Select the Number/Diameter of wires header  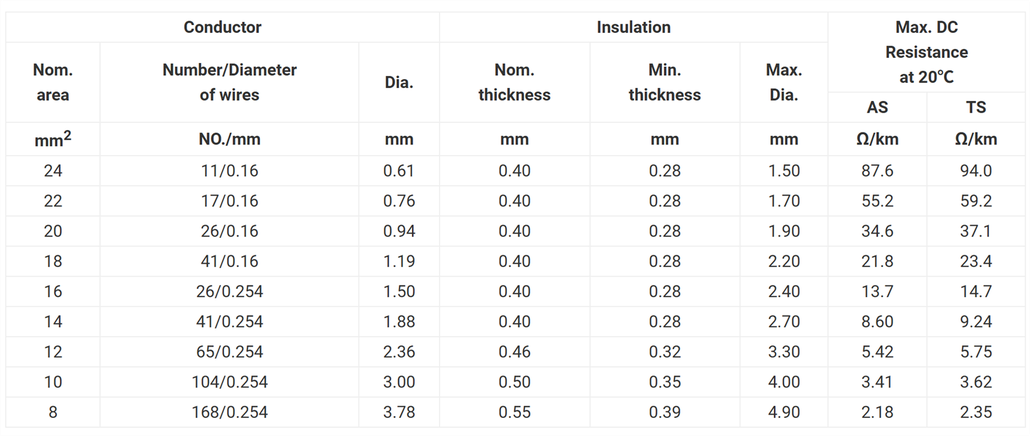point(229,82)
